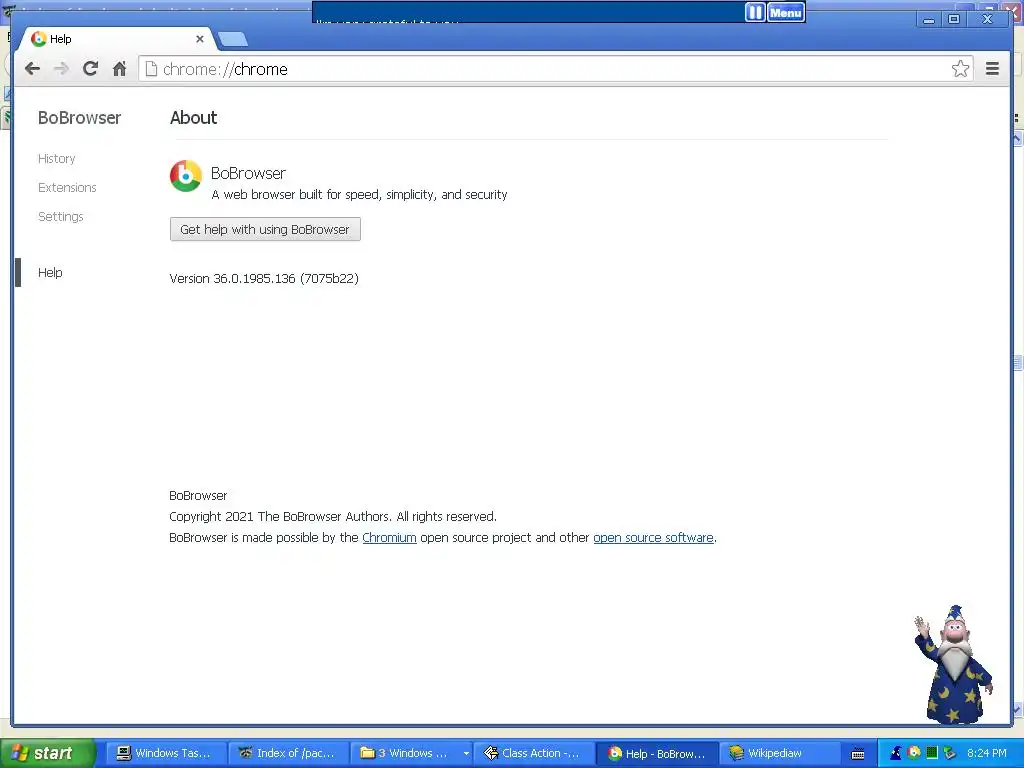Image resolution: width=1024 pixels, height=768 pixels.
Task: Click the About page heading
Action: tap(193, 118)
